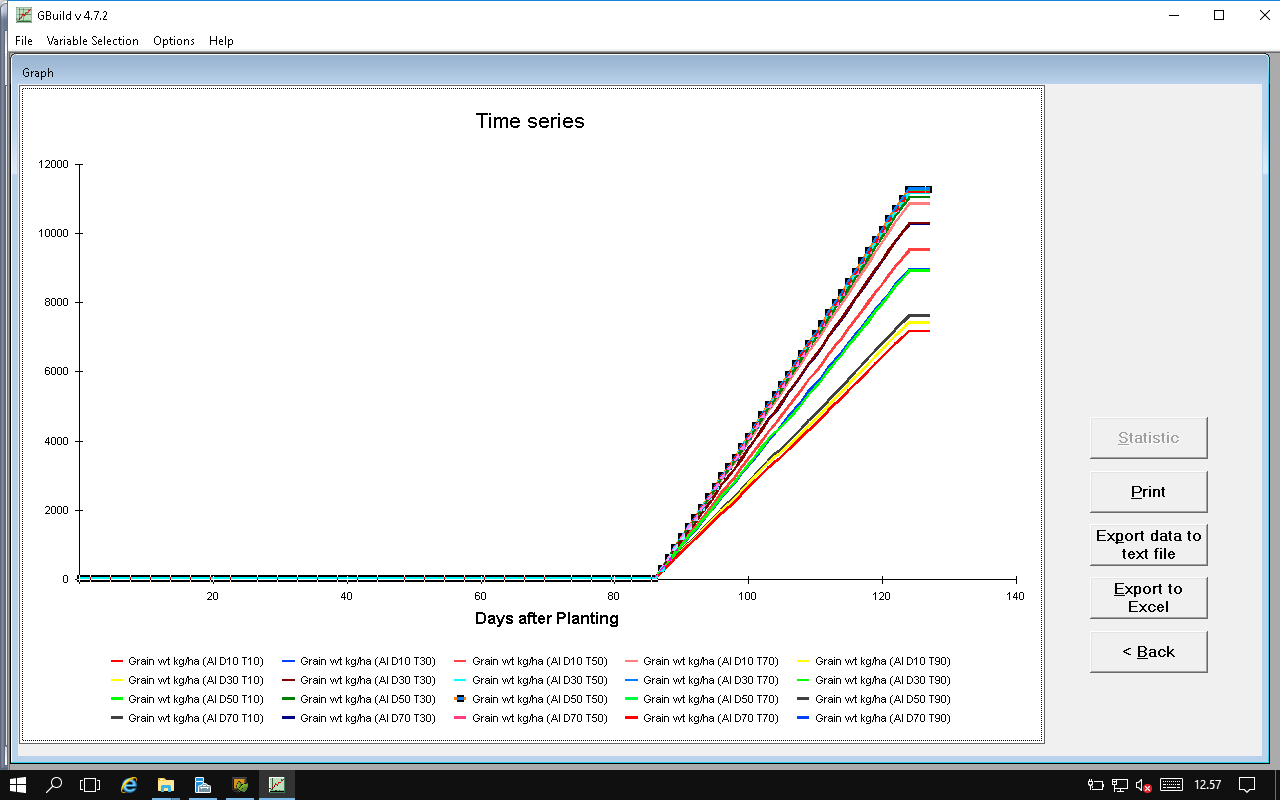Open the Options menu
The width and height of the screenshot is (1280, 800).
(174, 41)
